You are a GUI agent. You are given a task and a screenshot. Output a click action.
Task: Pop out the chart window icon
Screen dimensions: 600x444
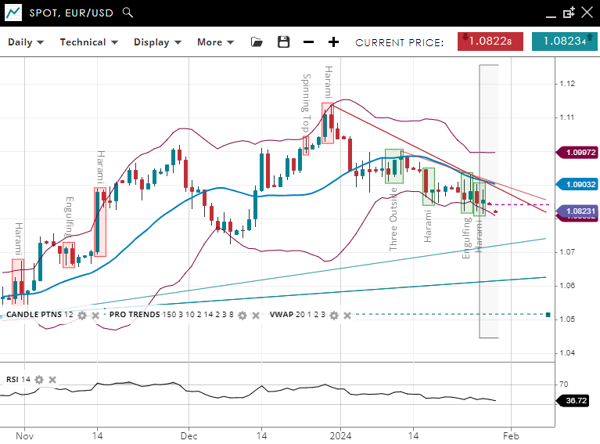point(568,13)
